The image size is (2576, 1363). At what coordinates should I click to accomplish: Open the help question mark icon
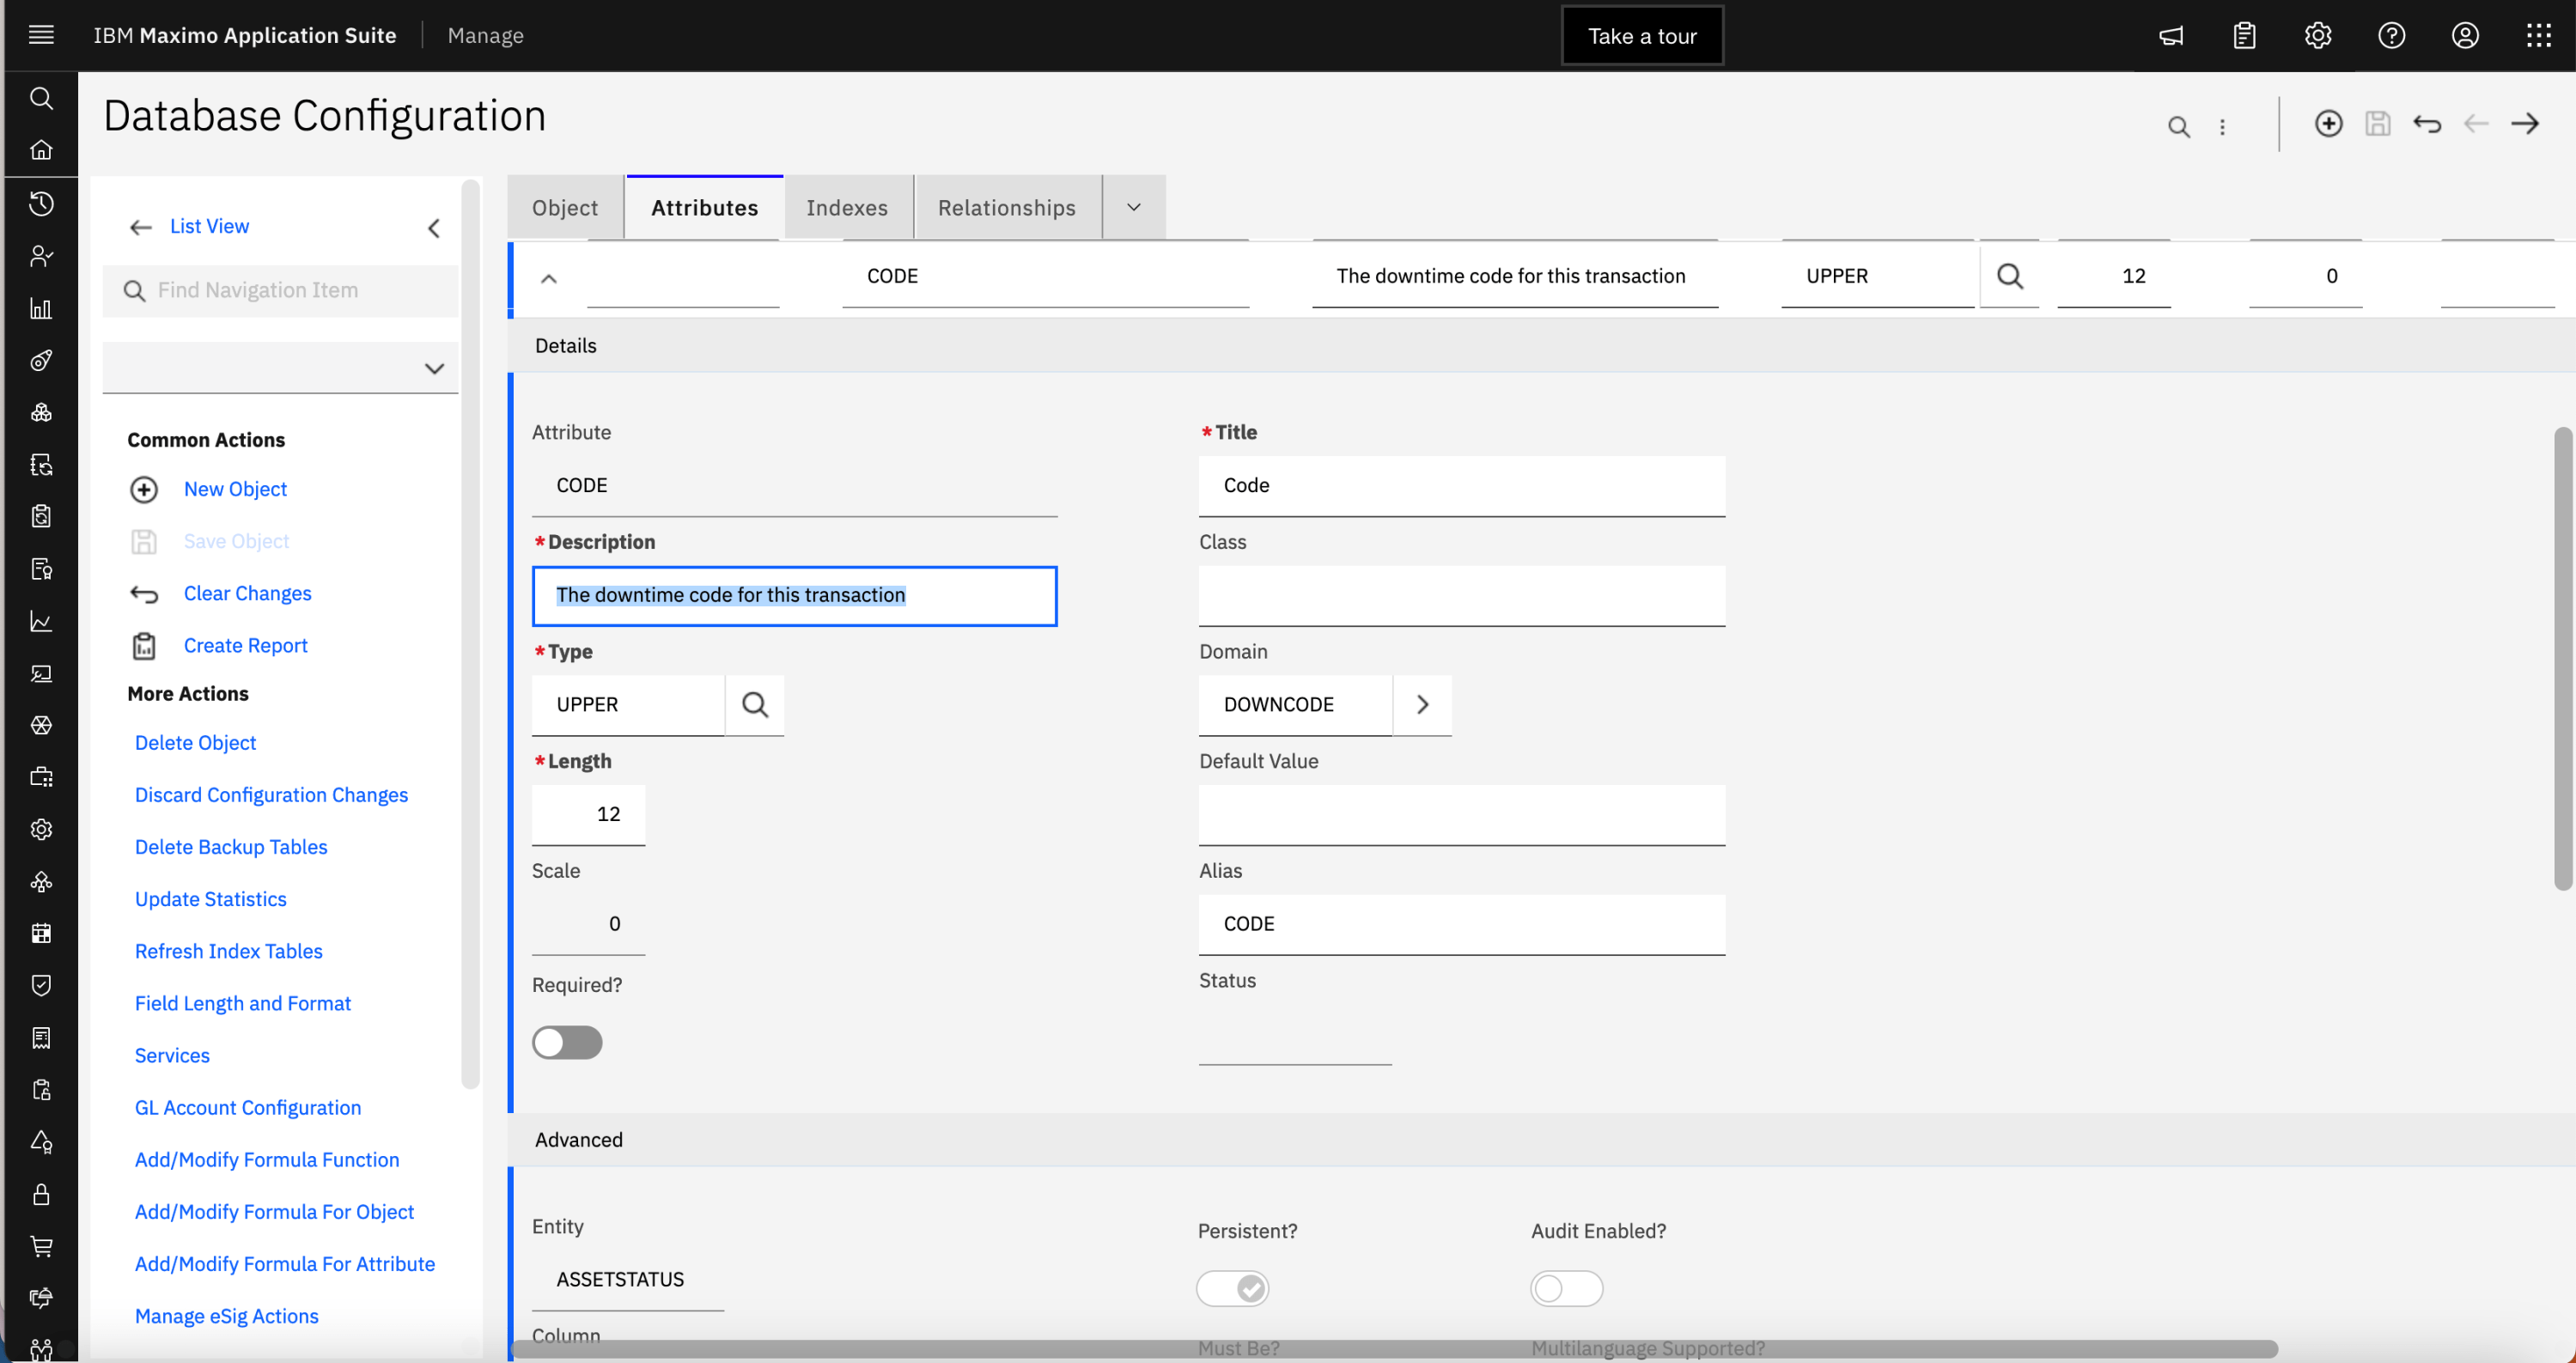(x=2391, y=35)
